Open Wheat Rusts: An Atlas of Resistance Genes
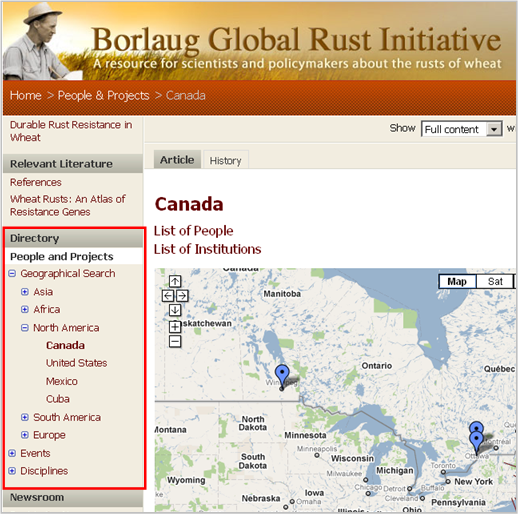 [x=68, y=205]
